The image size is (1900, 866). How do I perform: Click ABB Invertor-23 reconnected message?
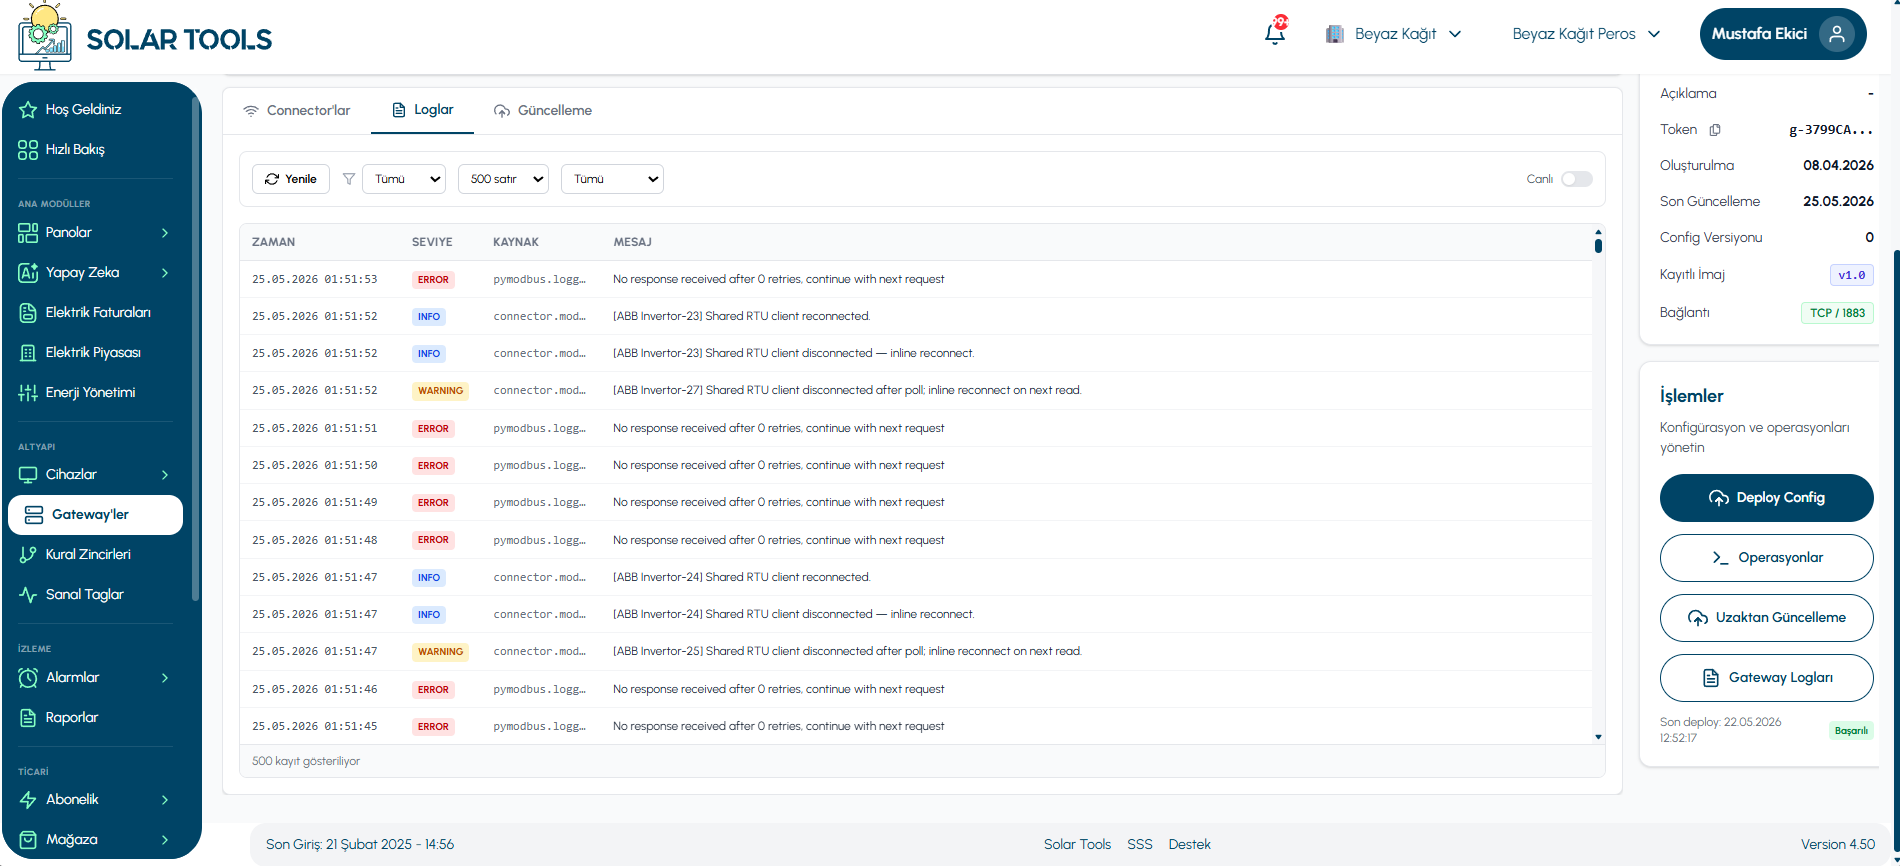(741, 316)
